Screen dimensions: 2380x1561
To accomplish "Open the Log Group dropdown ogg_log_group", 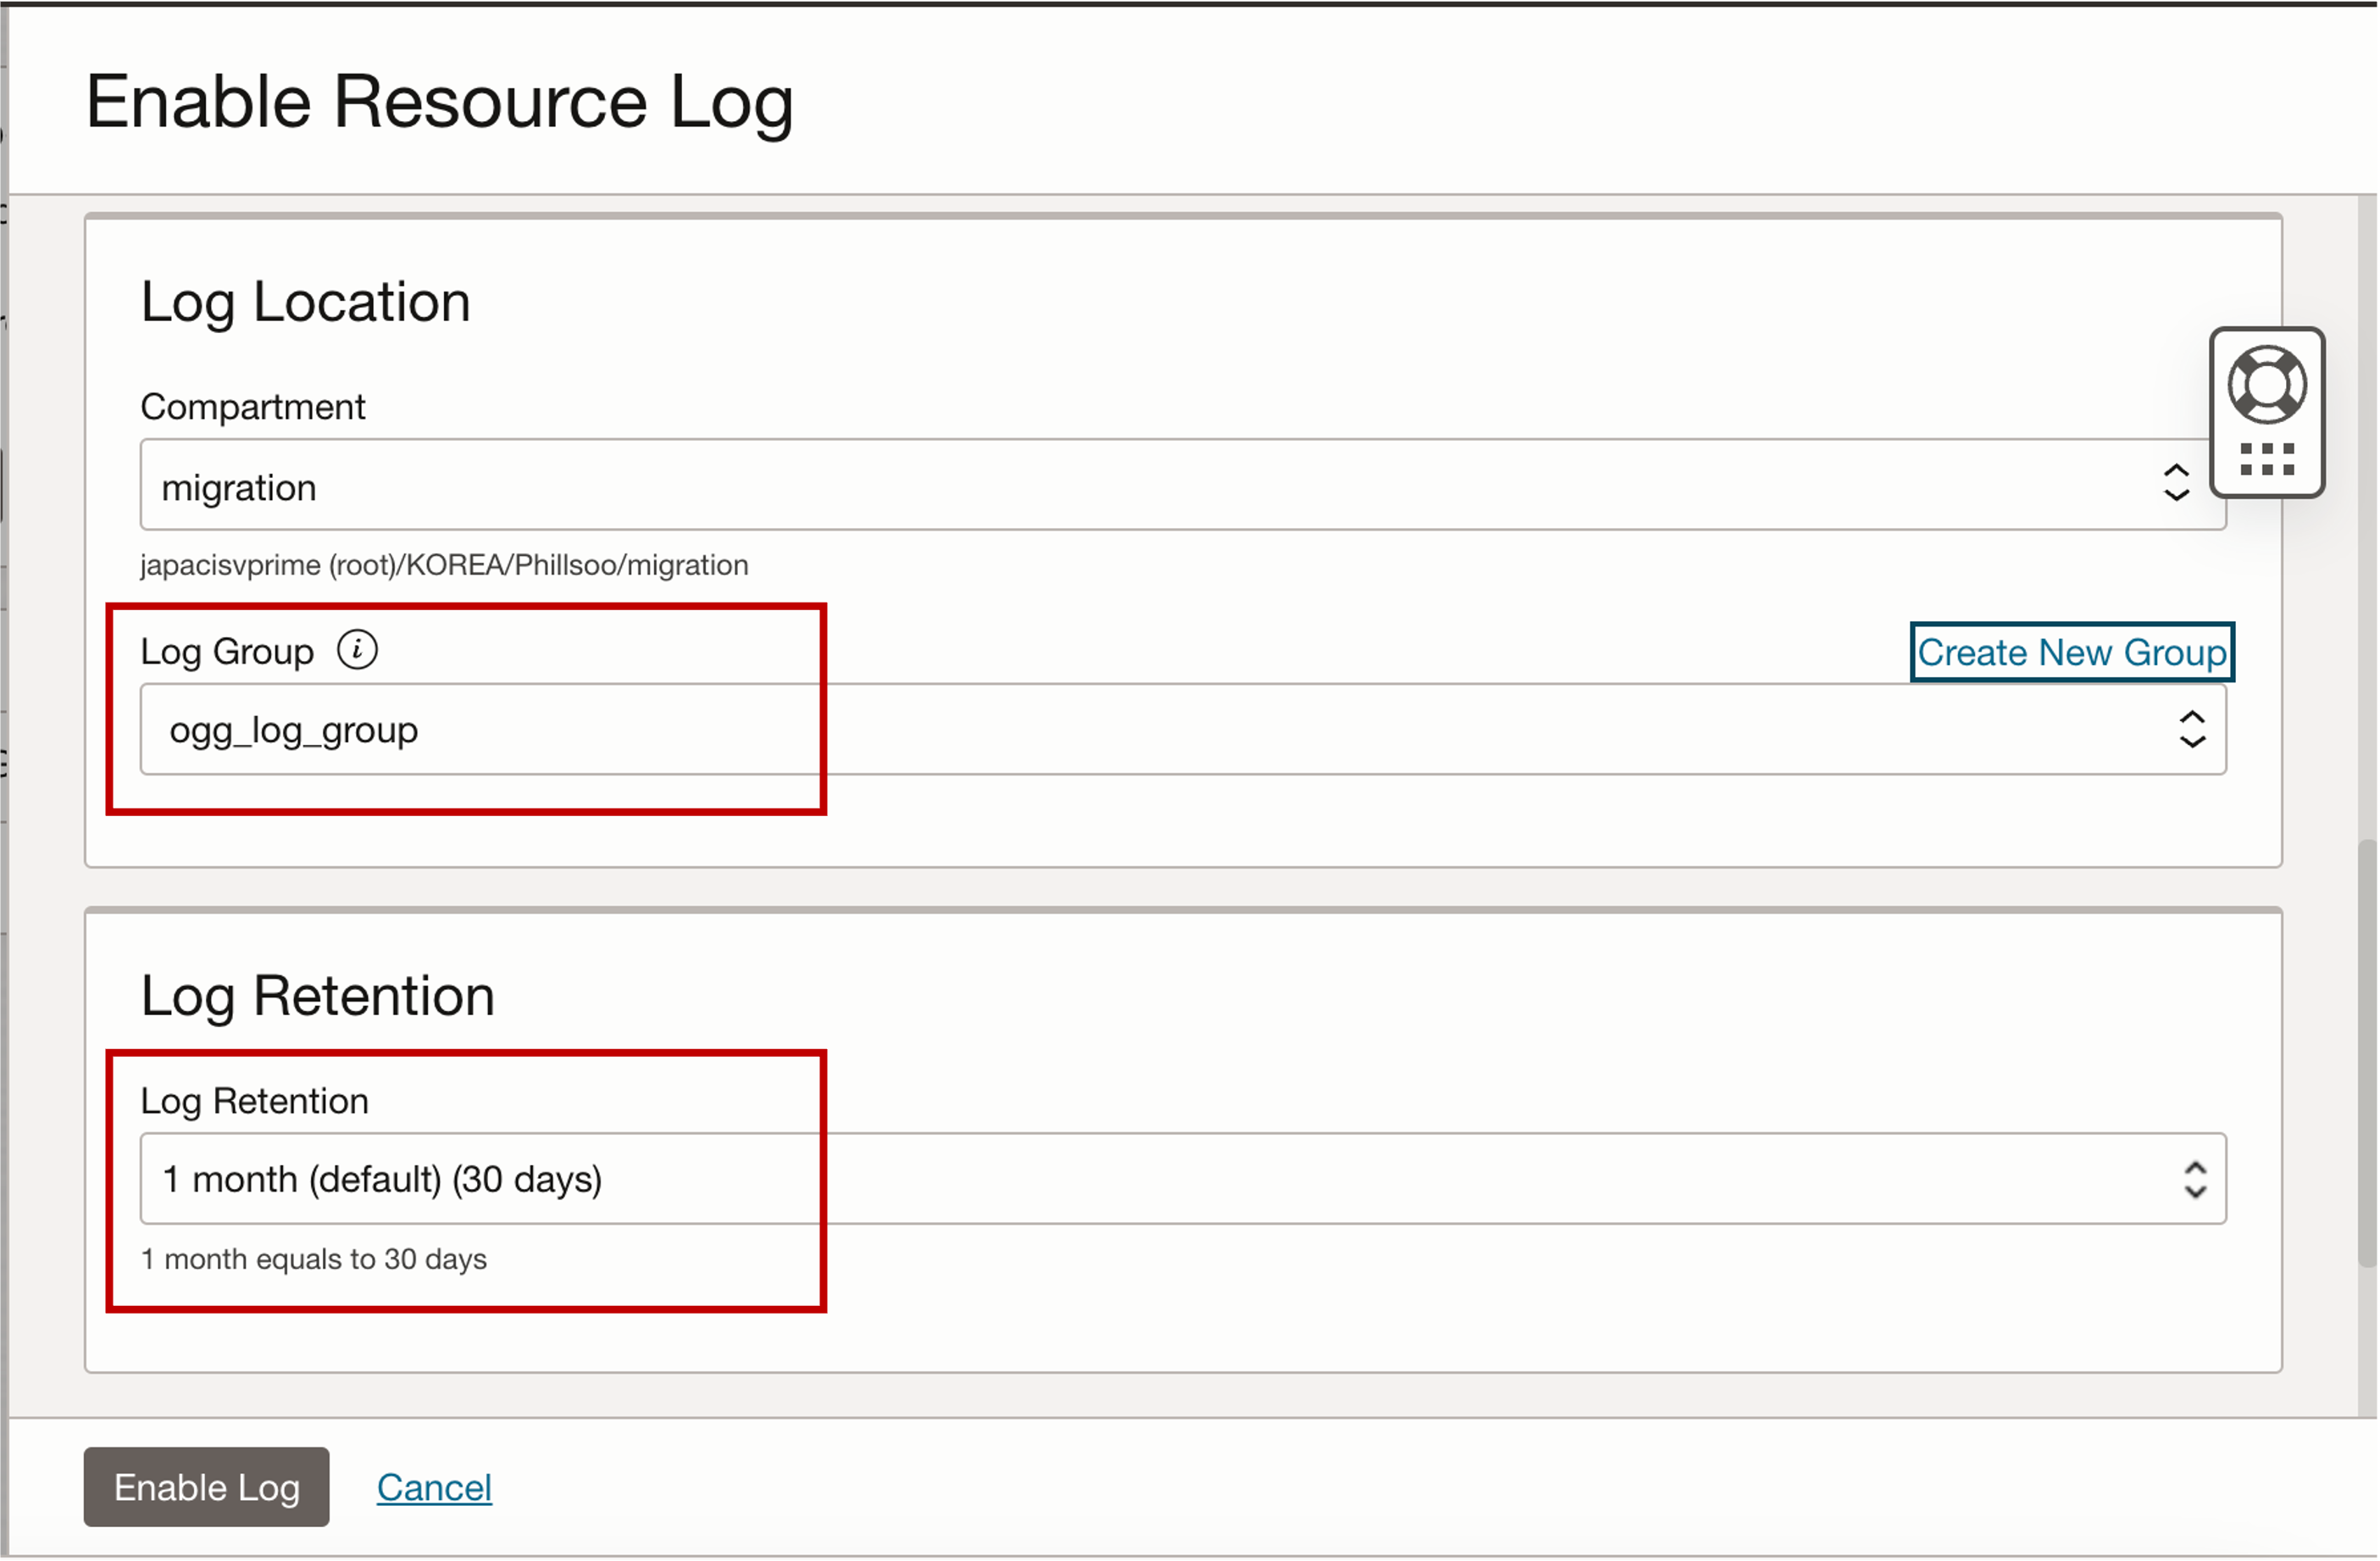I will click(x=1182, y=730).
